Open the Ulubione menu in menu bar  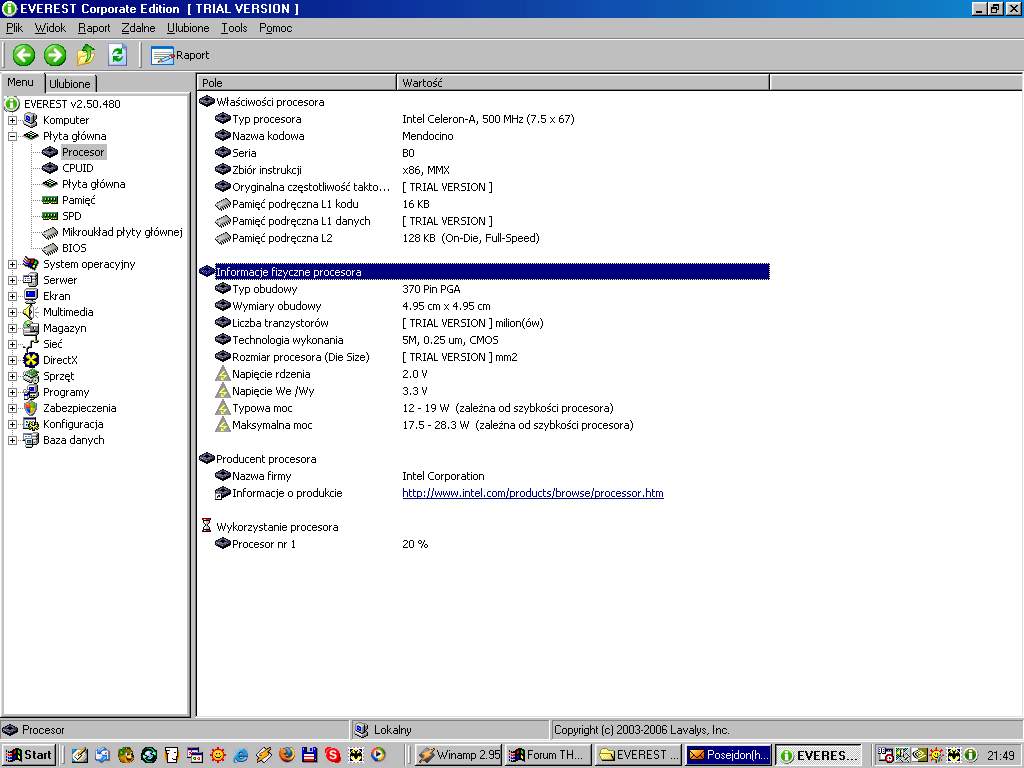(188, 28)
